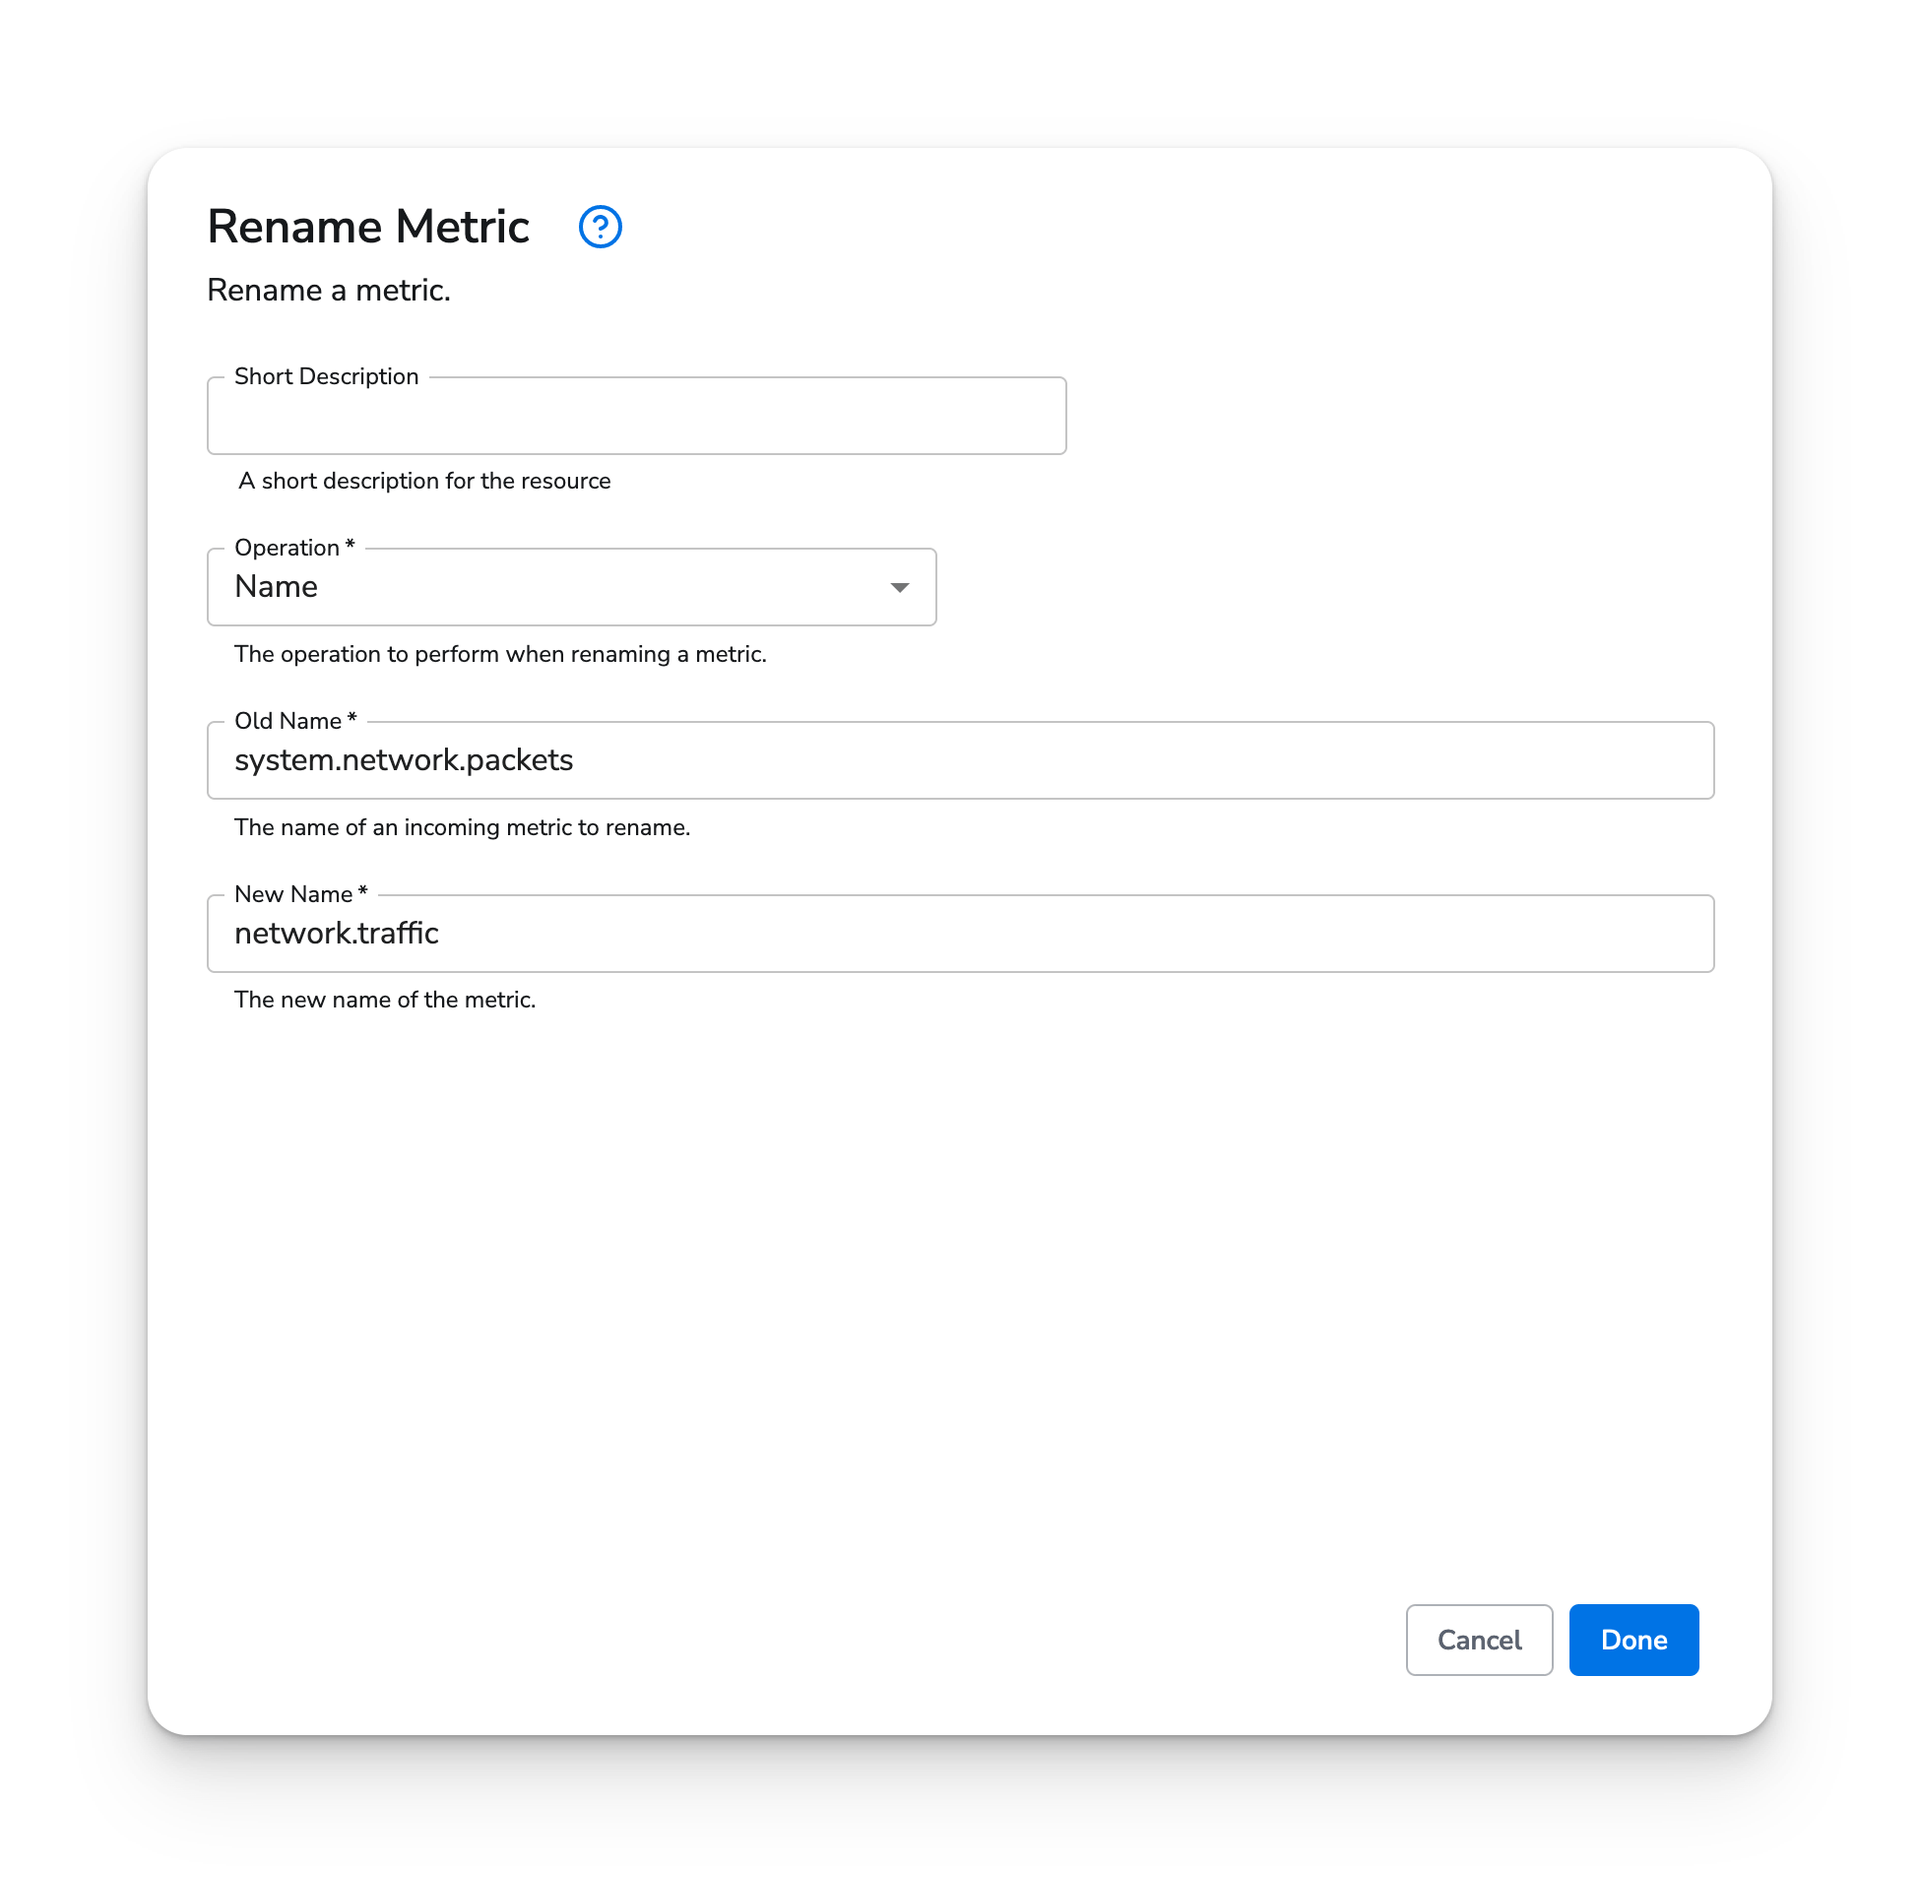Screen dimensions: 1920x1883
Task: Click the Old Name input field
Action: tap(961, 760)
